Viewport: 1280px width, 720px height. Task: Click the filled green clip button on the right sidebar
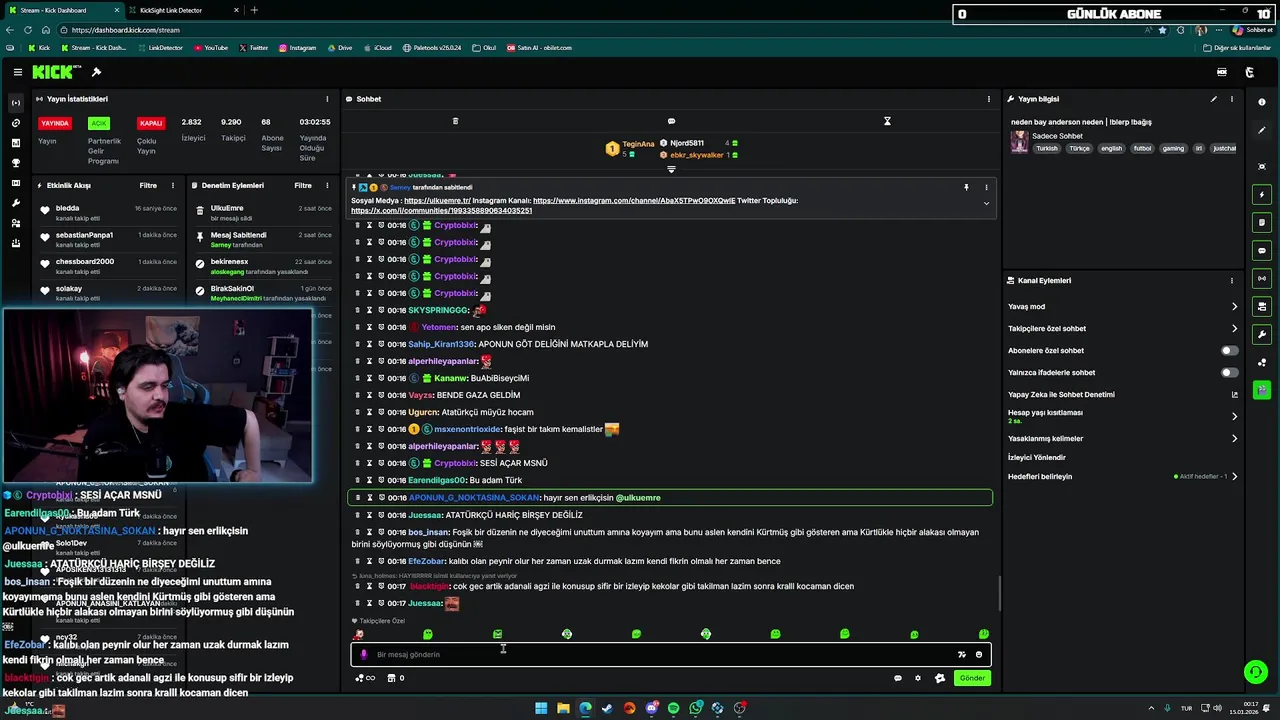point(1262,390)
